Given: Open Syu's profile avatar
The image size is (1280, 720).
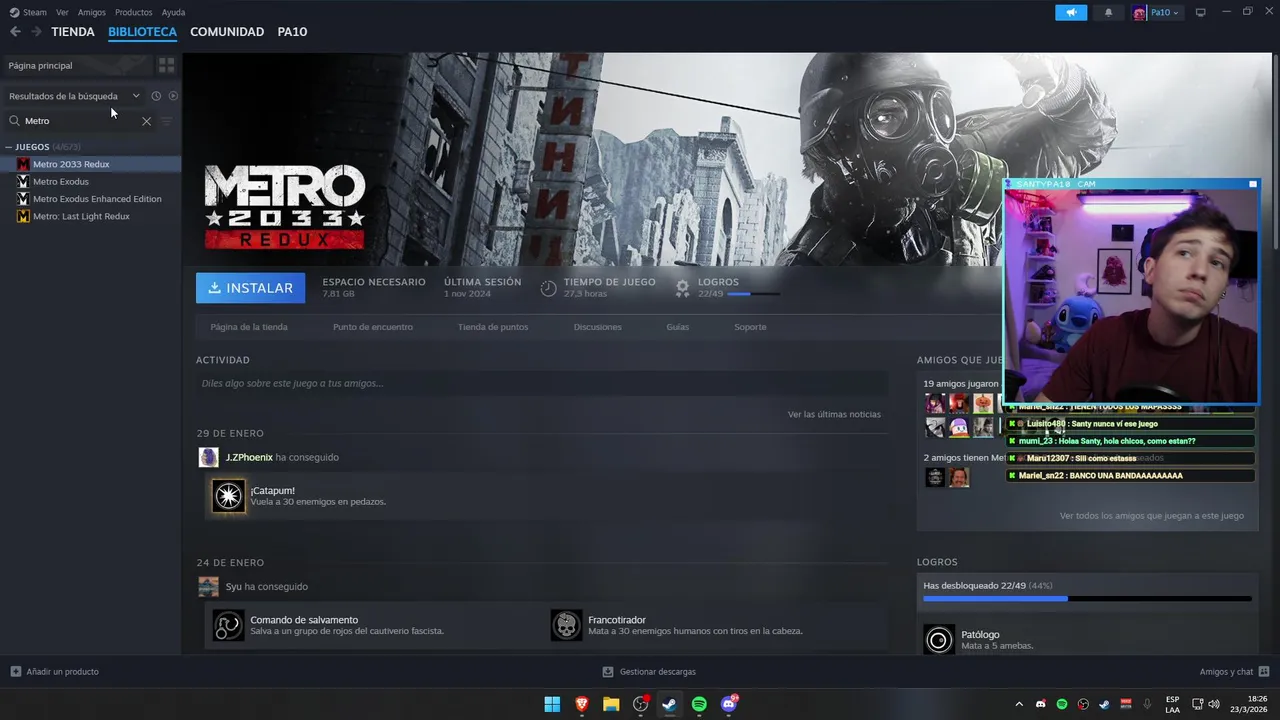Looking at the screenshot, I should click(209, 587).
